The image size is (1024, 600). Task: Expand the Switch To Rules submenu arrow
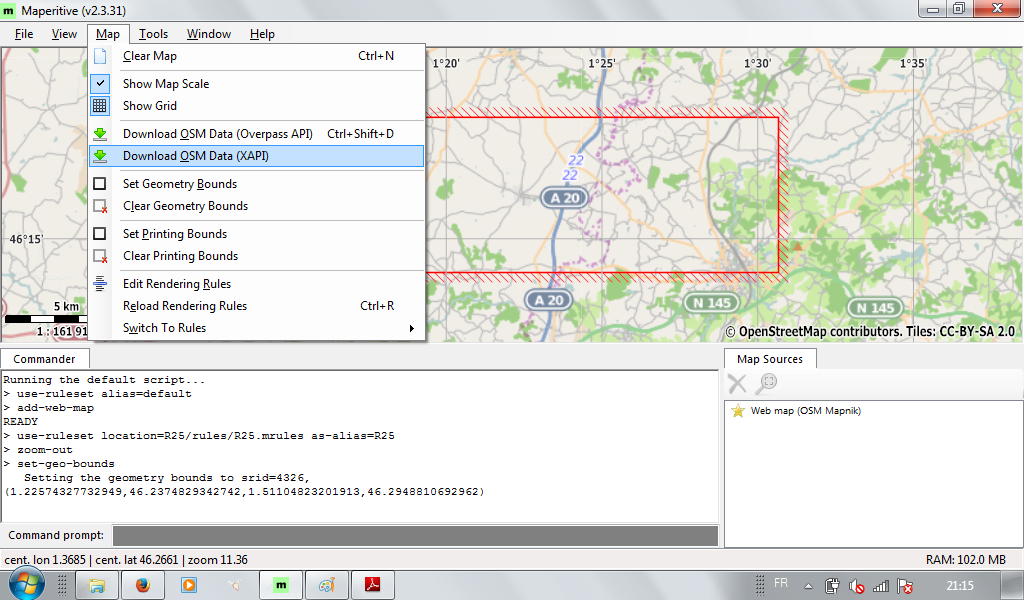tap(411, 328)
